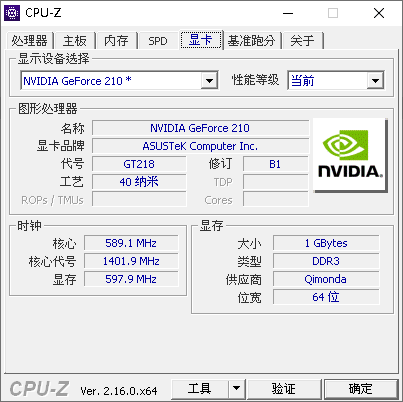
Task: Select the NVIDIA GeForce 210 device combo box
Action: pyautogui.click(x=119, y=80)
